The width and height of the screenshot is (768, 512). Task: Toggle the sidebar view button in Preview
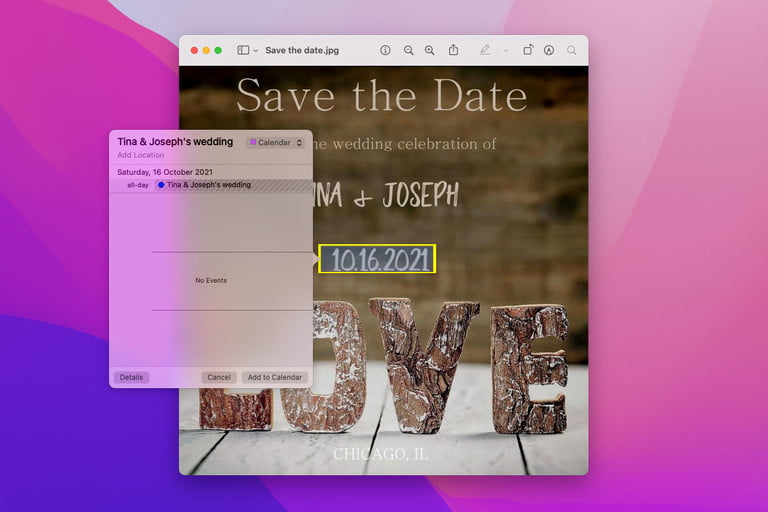click(x=243, y=50)
